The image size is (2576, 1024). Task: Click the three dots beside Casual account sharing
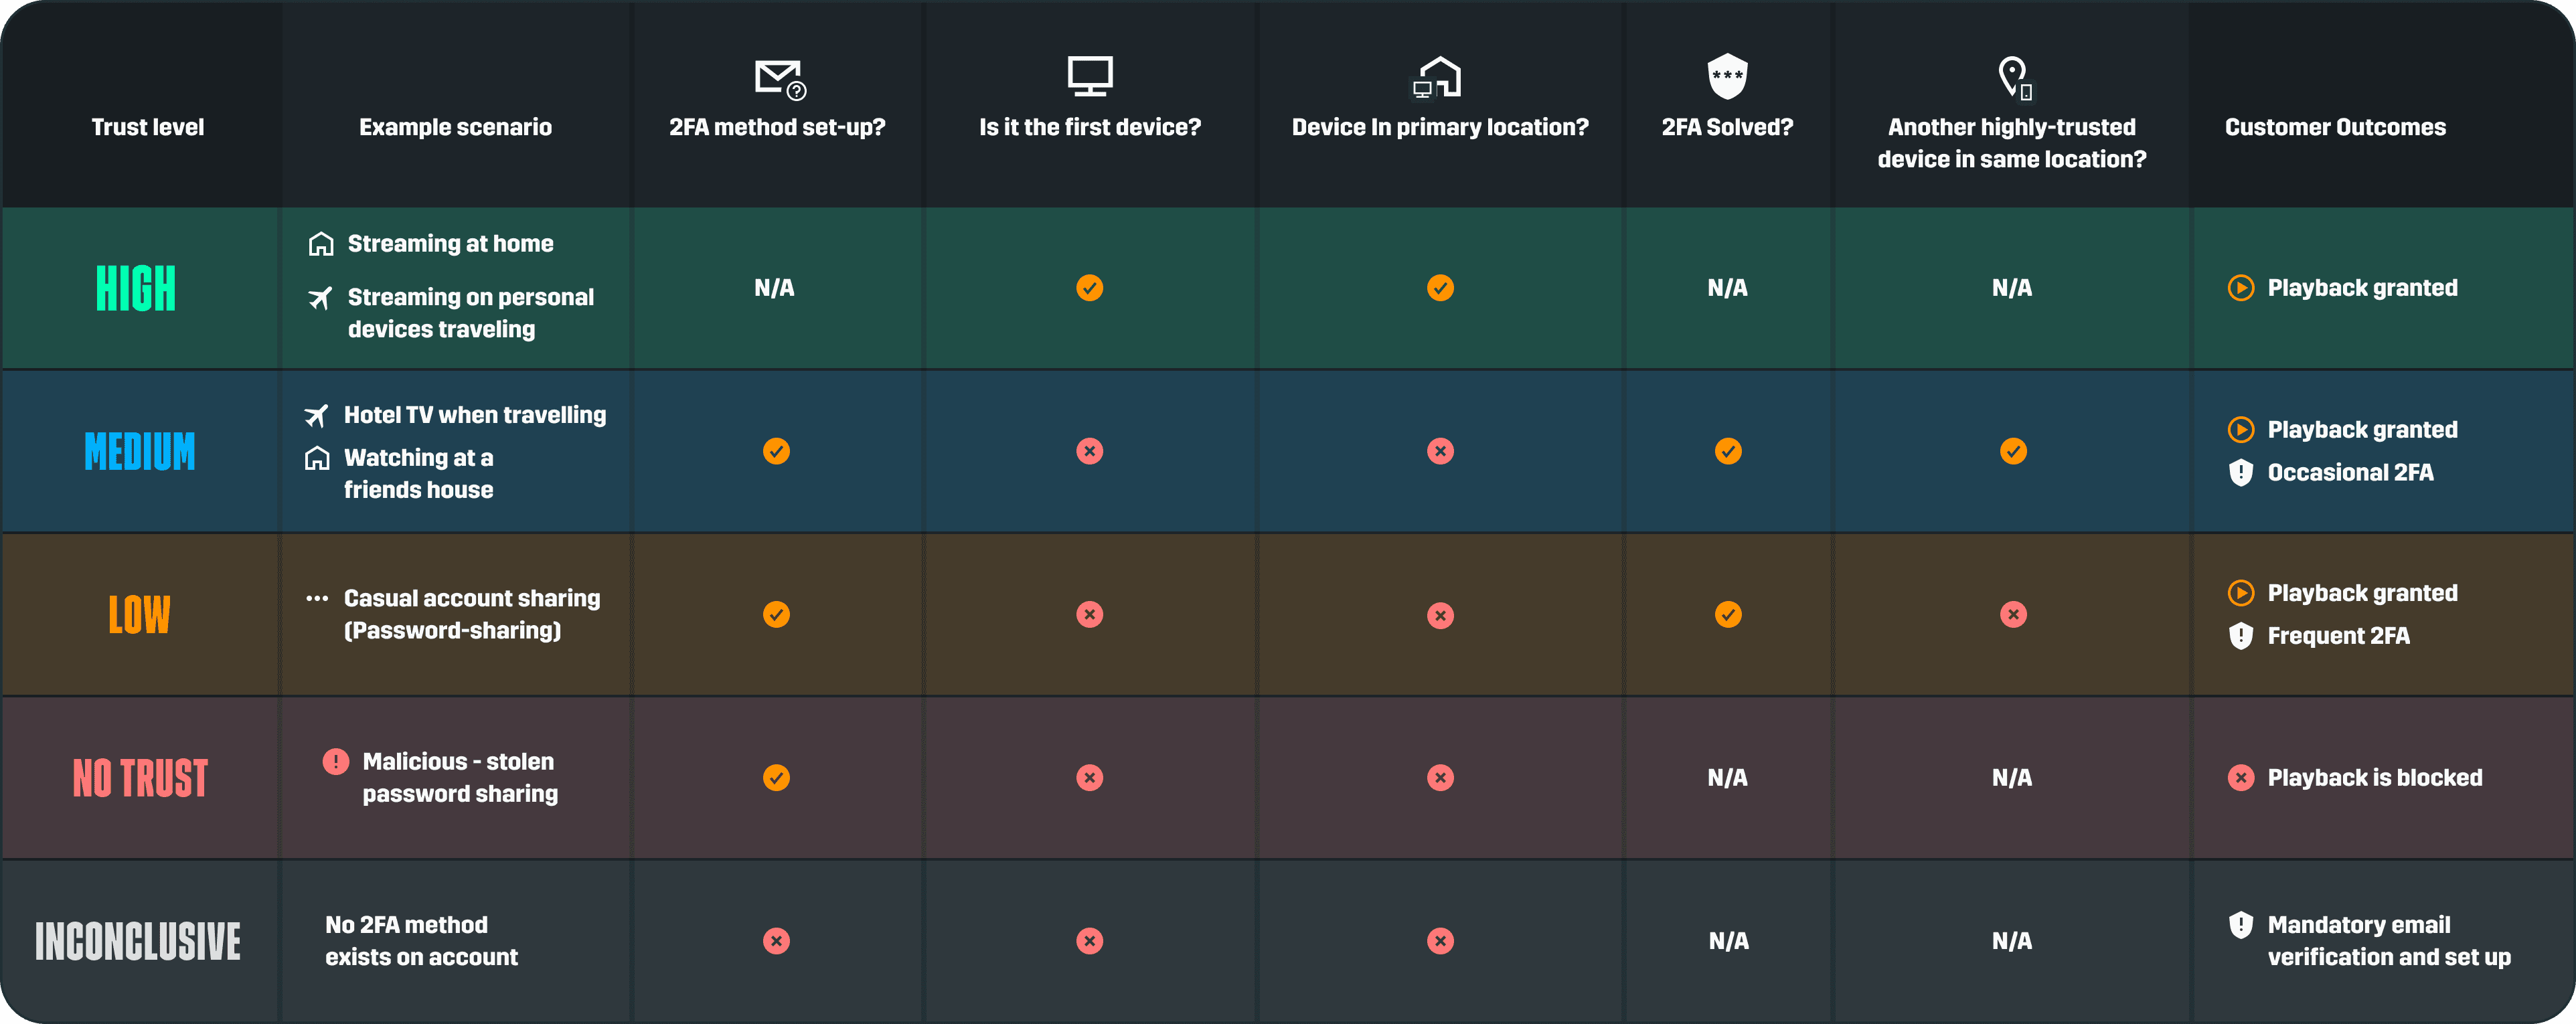coord(317,598)
